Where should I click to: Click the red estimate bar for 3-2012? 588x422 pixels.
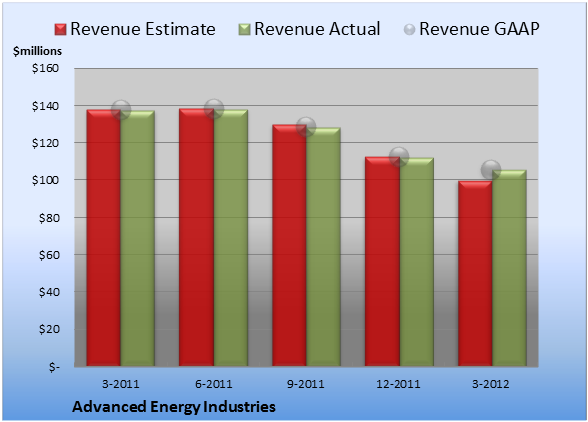pyautogui.click(x=475, y=273)
